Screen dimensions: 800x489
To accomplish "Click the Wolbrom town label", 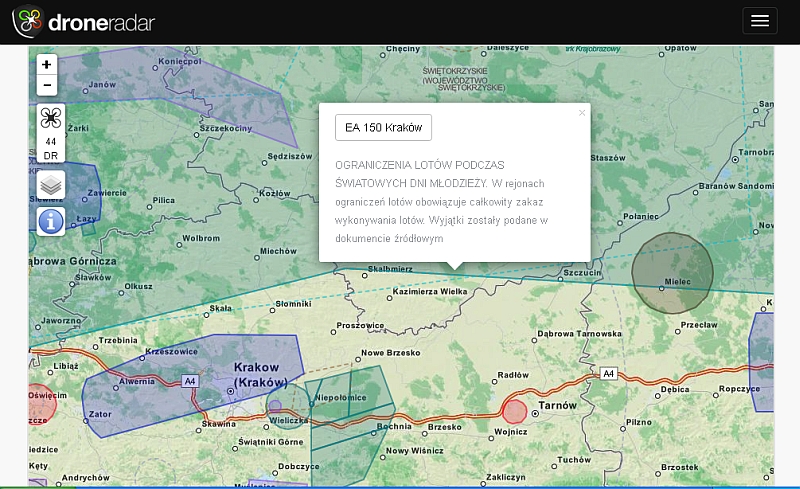I will (x=201, y=238).
